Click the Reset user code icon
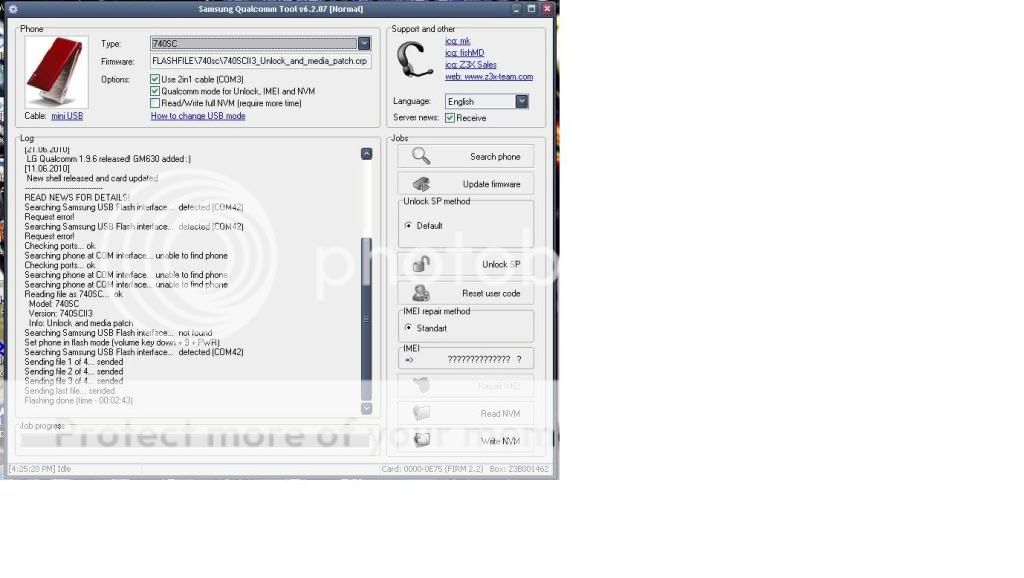The width and height of the screenshot is (1024, 578). click(x=421, y=293)
